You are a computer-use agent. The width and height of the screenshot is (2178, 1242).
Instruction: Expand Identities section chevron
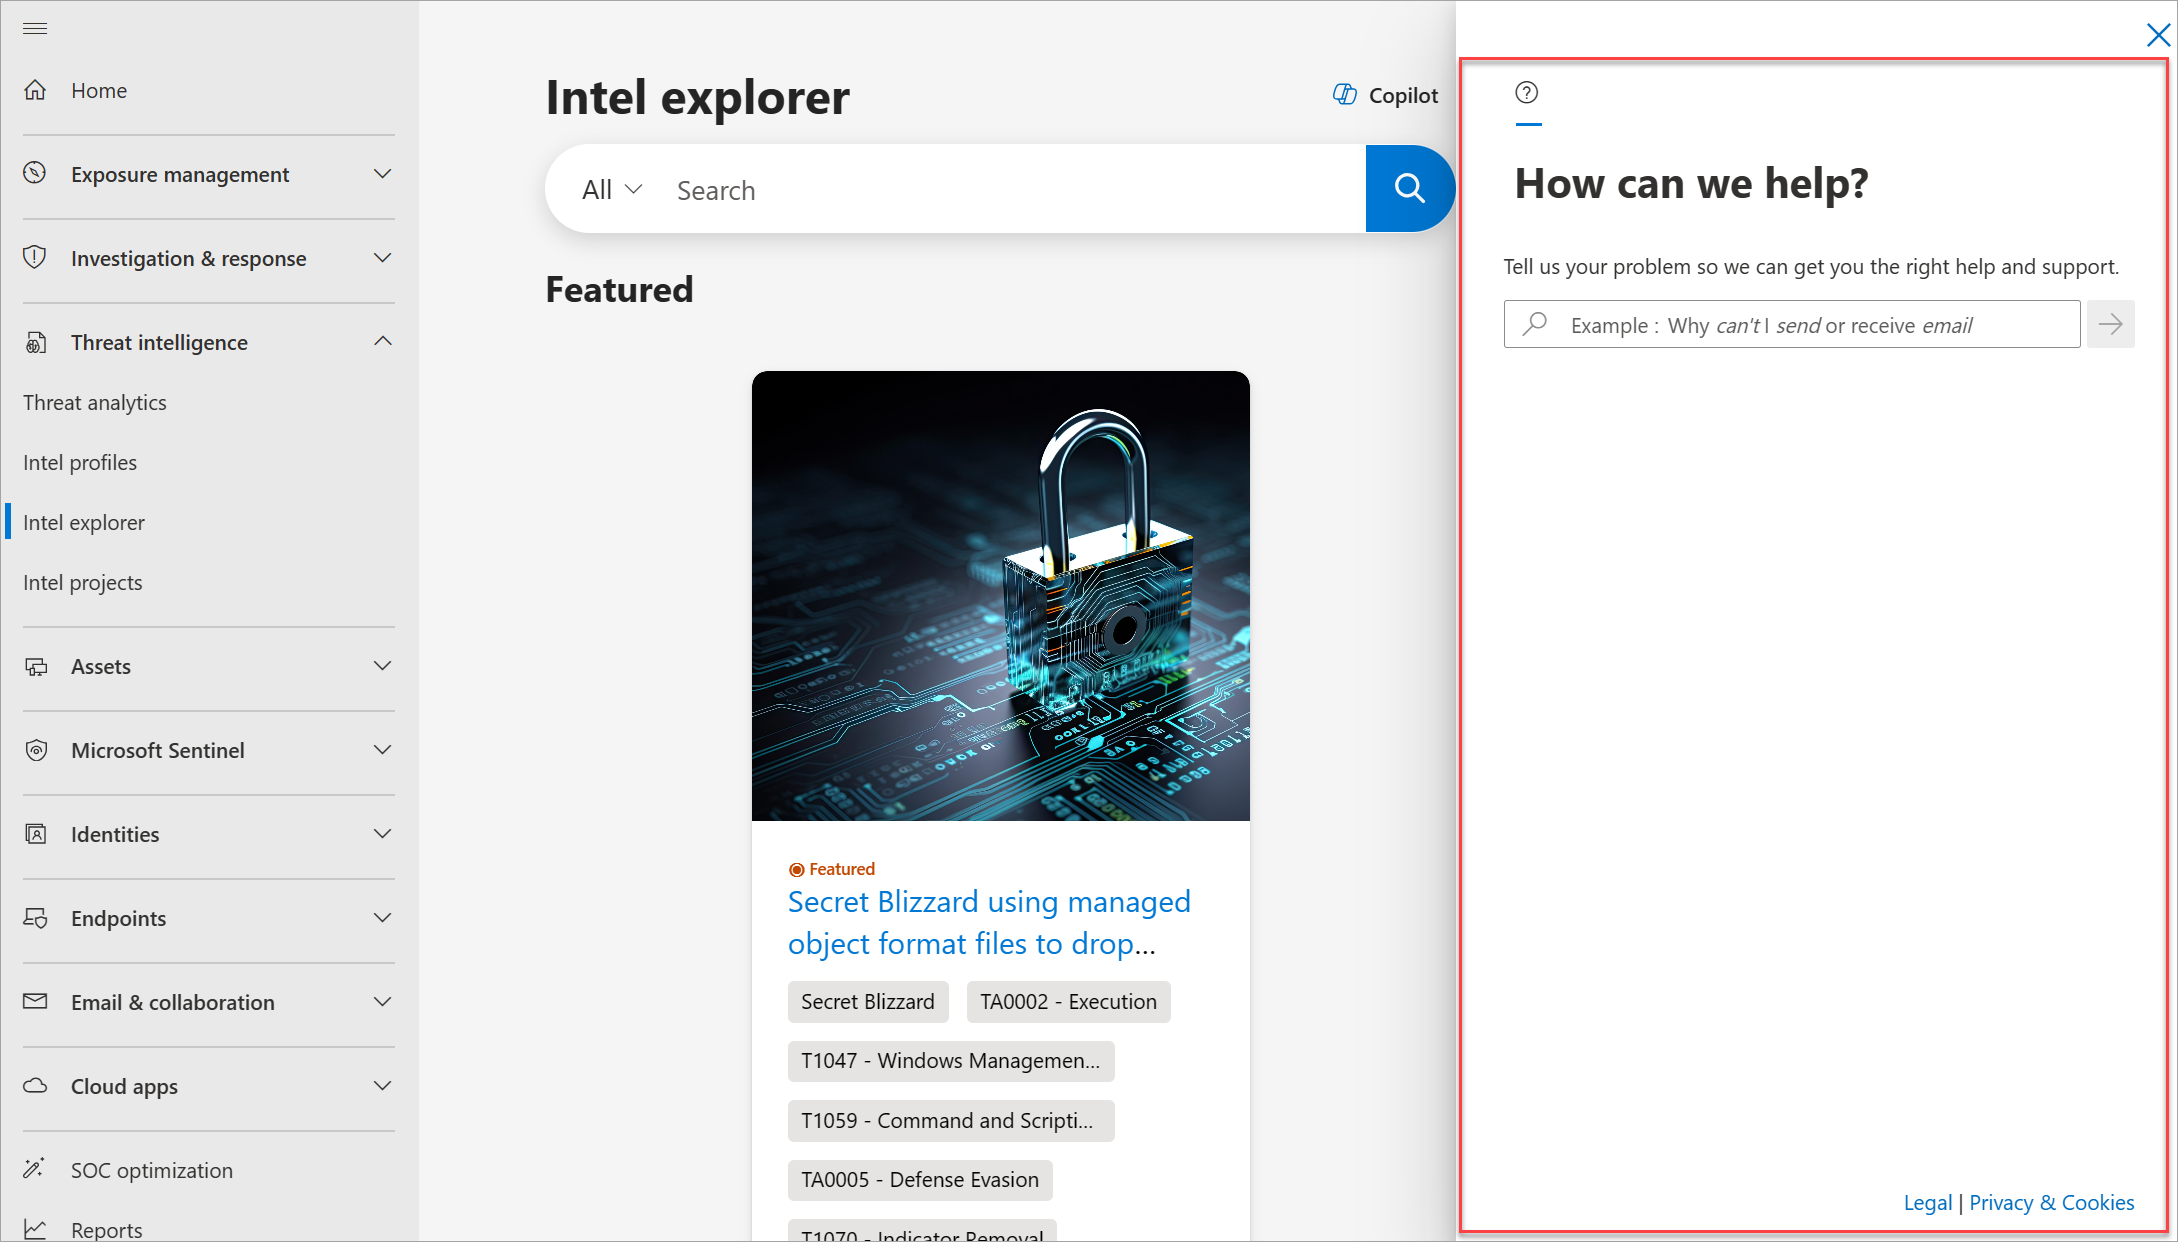tap(382, 834)
